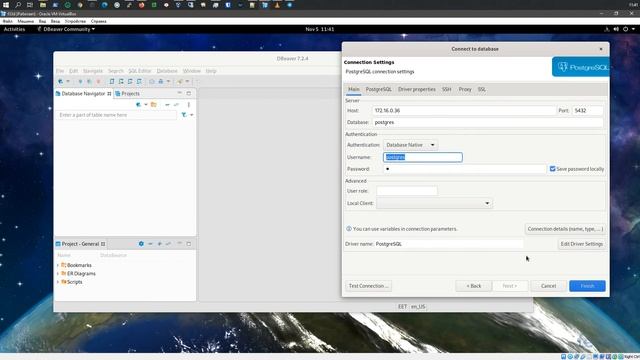Open the Database Navigator view menu dots
640x360 pixels.
pyautogui.click(x=189, y=104)
